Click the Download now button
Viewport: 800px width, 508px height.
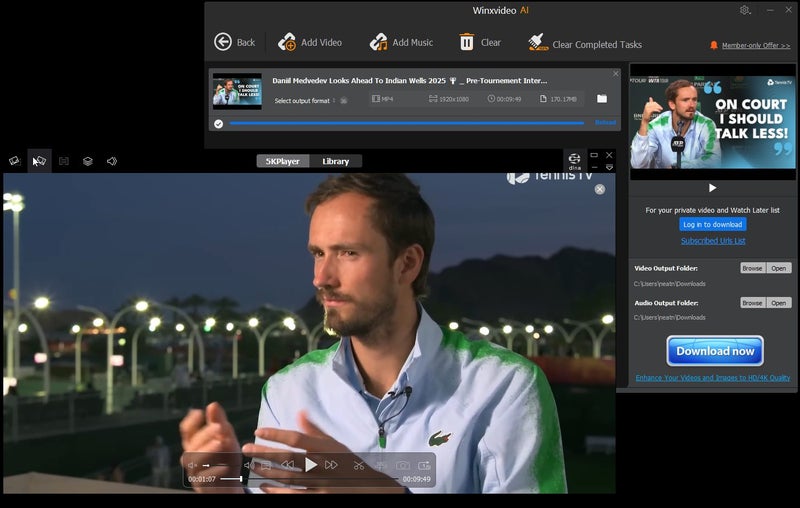[x=715, y=351]
